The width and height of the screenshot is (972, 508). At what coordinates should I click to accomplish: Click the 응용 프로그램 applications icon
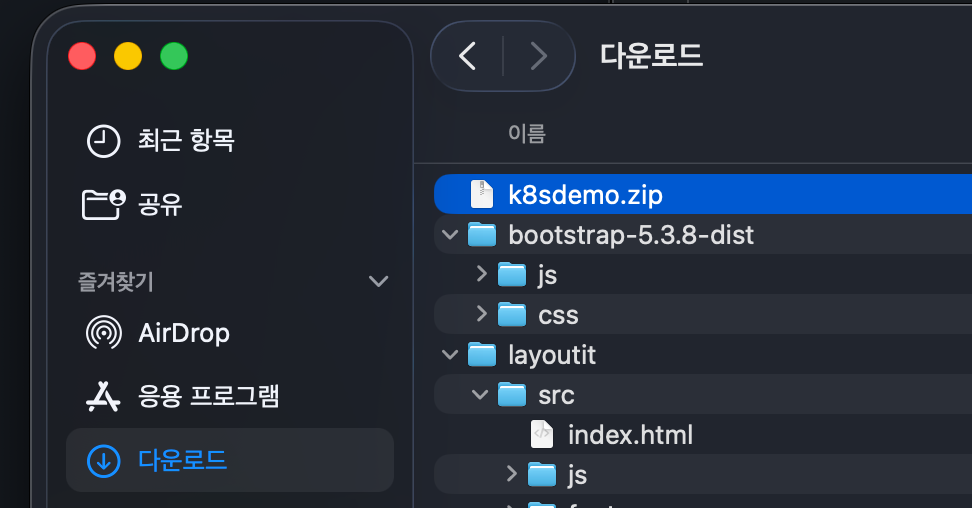pos(103,396)
